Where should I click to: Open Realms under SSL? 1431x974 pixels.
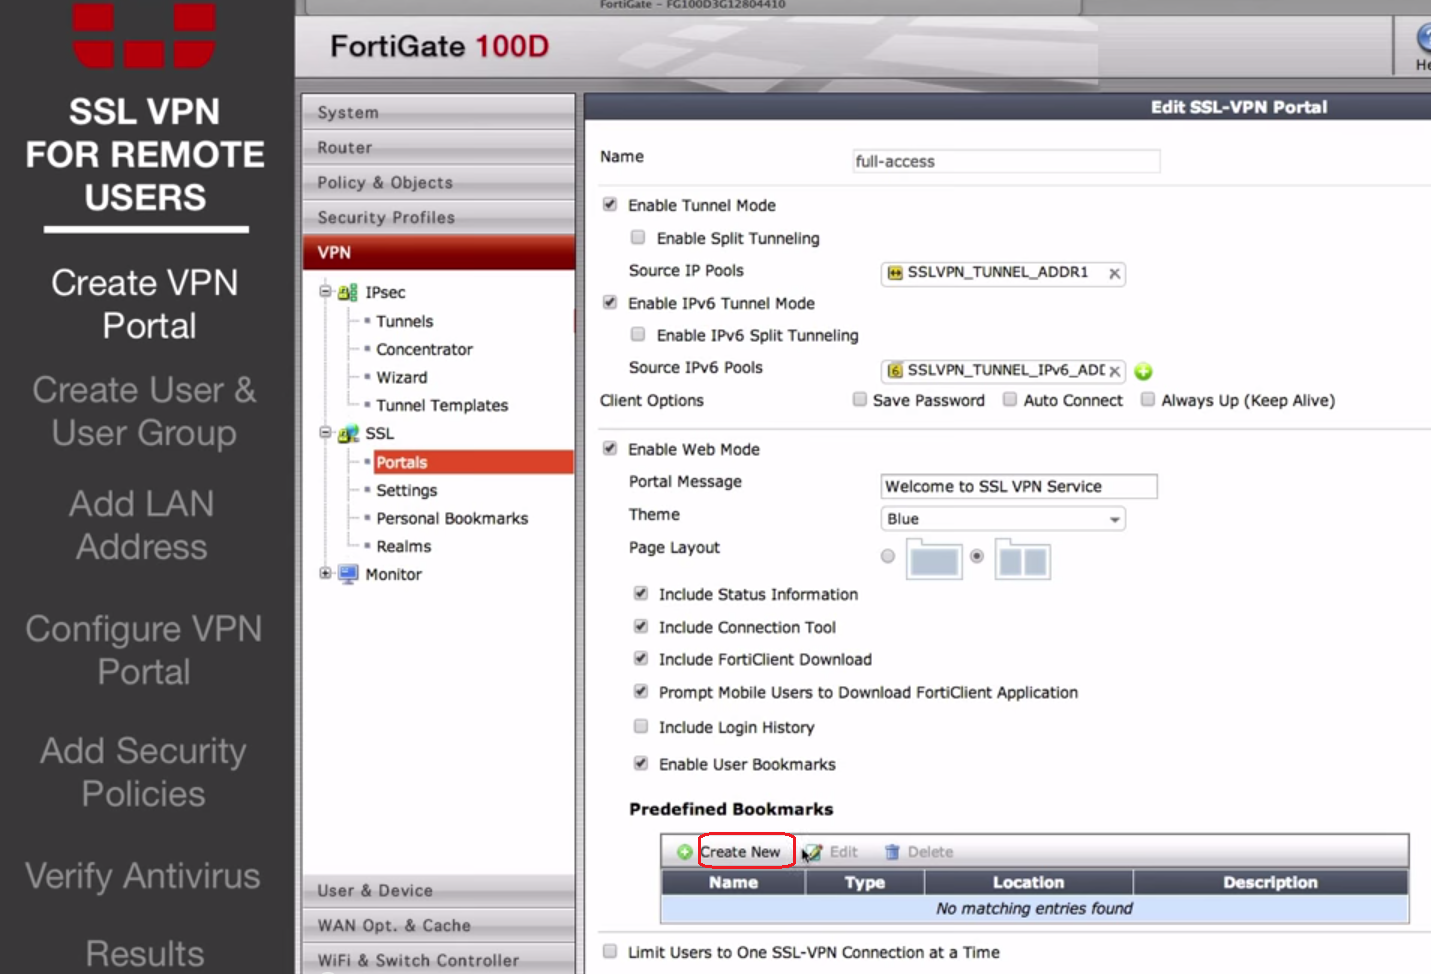pyautogui.click(x=404, y=546)
